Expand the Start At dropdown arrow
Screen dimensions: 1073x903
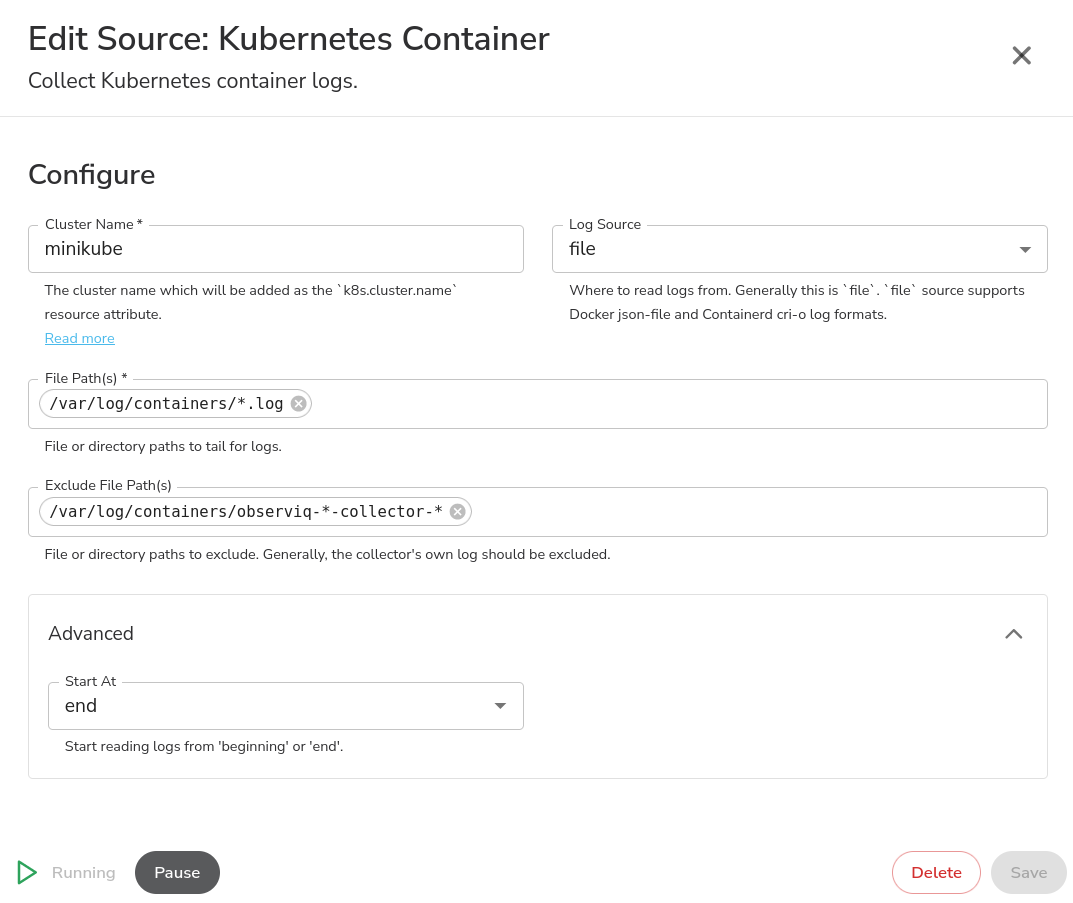(x=500, y=706)
